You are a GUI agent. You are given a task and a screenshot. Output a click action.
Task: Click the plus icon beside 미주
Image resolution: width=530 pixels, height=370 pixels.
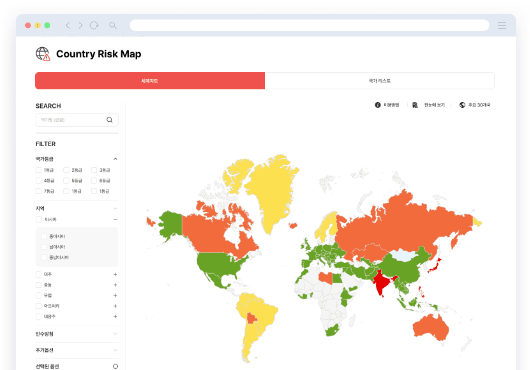pyautogui.click(x=115, y=274)
